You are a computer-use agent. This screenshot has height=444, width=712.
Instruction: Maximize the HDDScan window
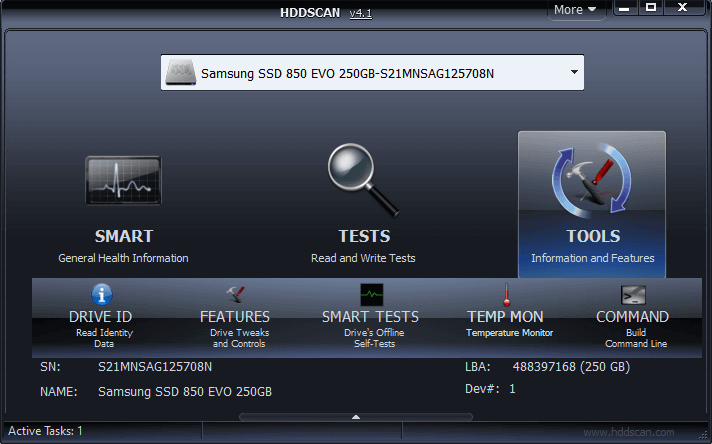click(x=651, y=8)
